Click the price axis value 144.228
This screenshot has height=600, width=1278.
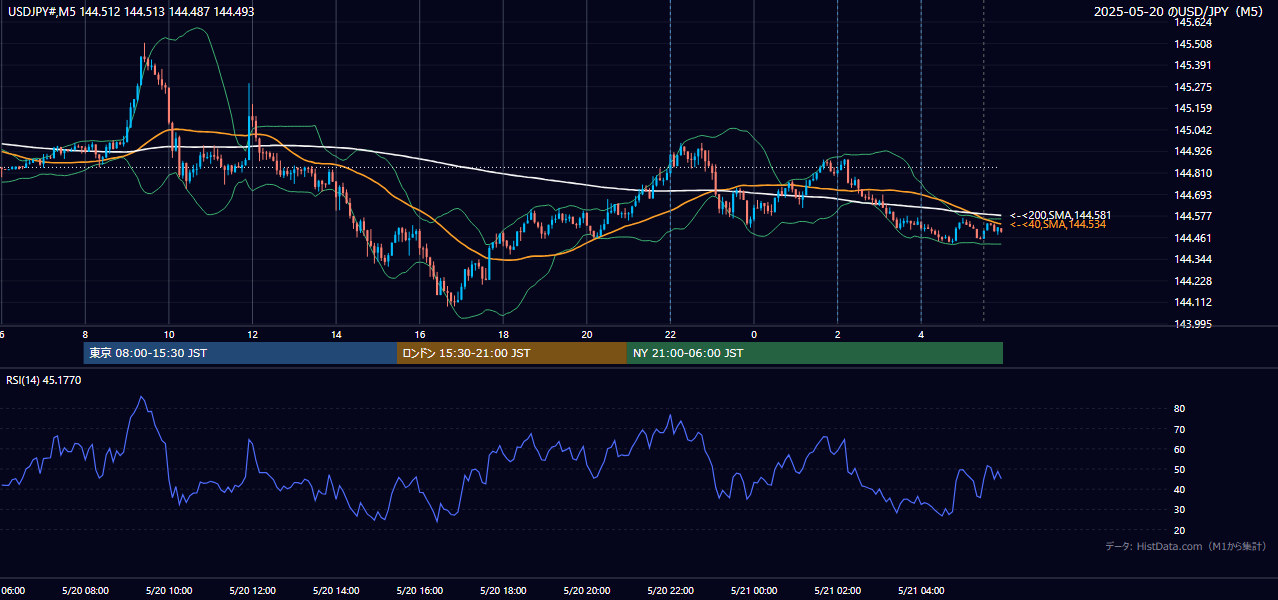(x=1194, y=281)
